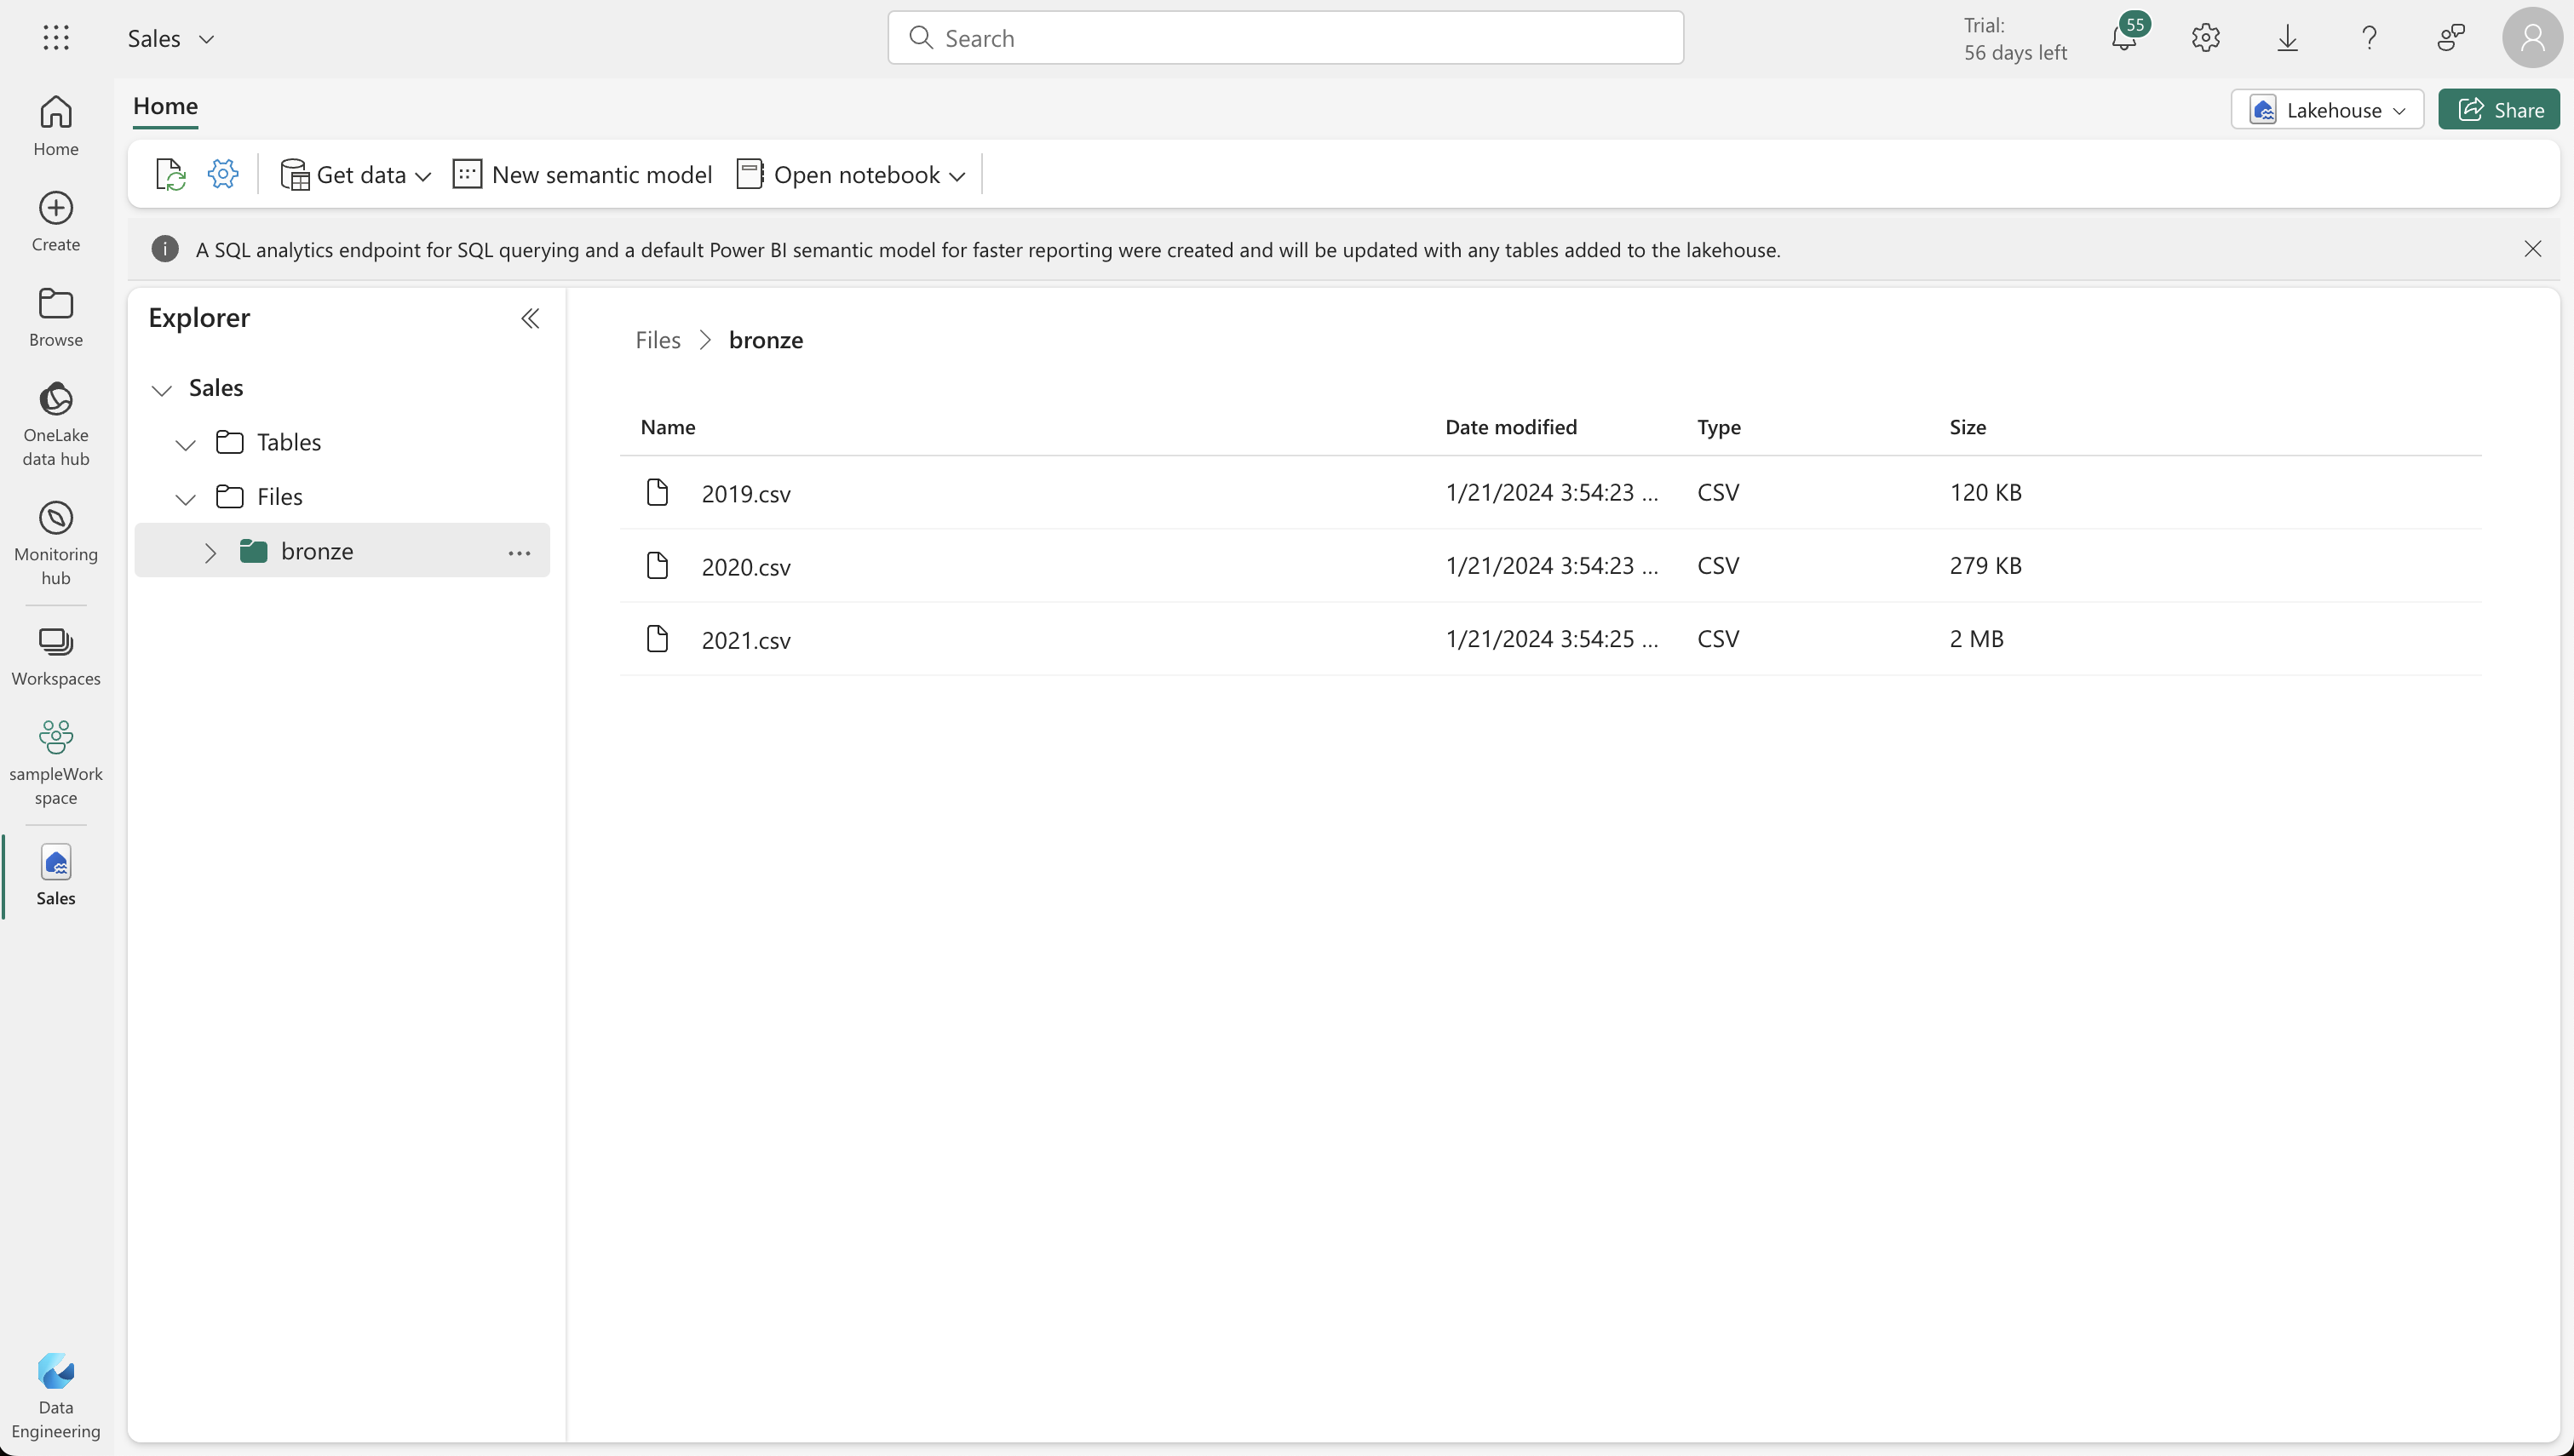Click the Download icon in top bar
Viewport: 2574px width, 1456px height.
pyautogui.click(x=2287, y=38)
